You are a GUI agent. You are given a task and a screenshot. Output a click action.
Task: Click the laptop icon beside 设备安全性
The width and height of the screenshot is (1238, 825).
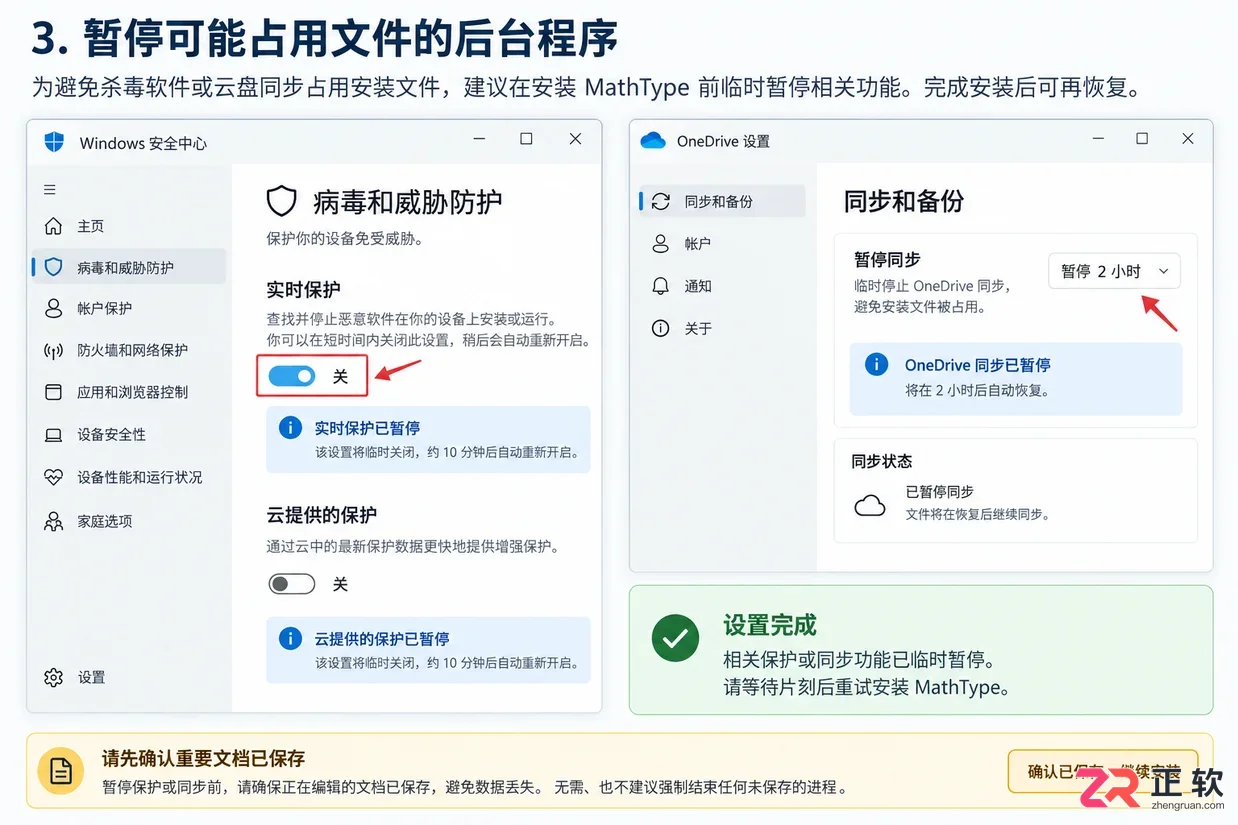[54, 435]
